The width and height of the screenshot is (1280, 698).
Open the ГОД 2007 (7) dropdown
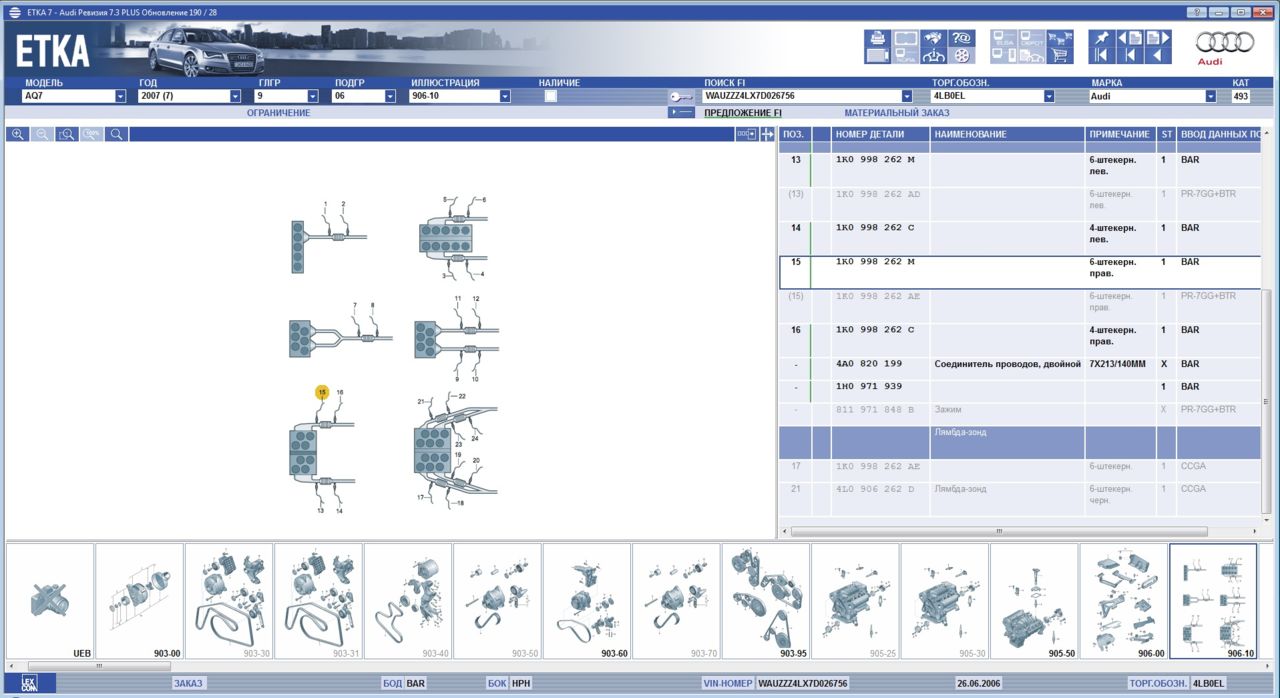click(235, 97)
